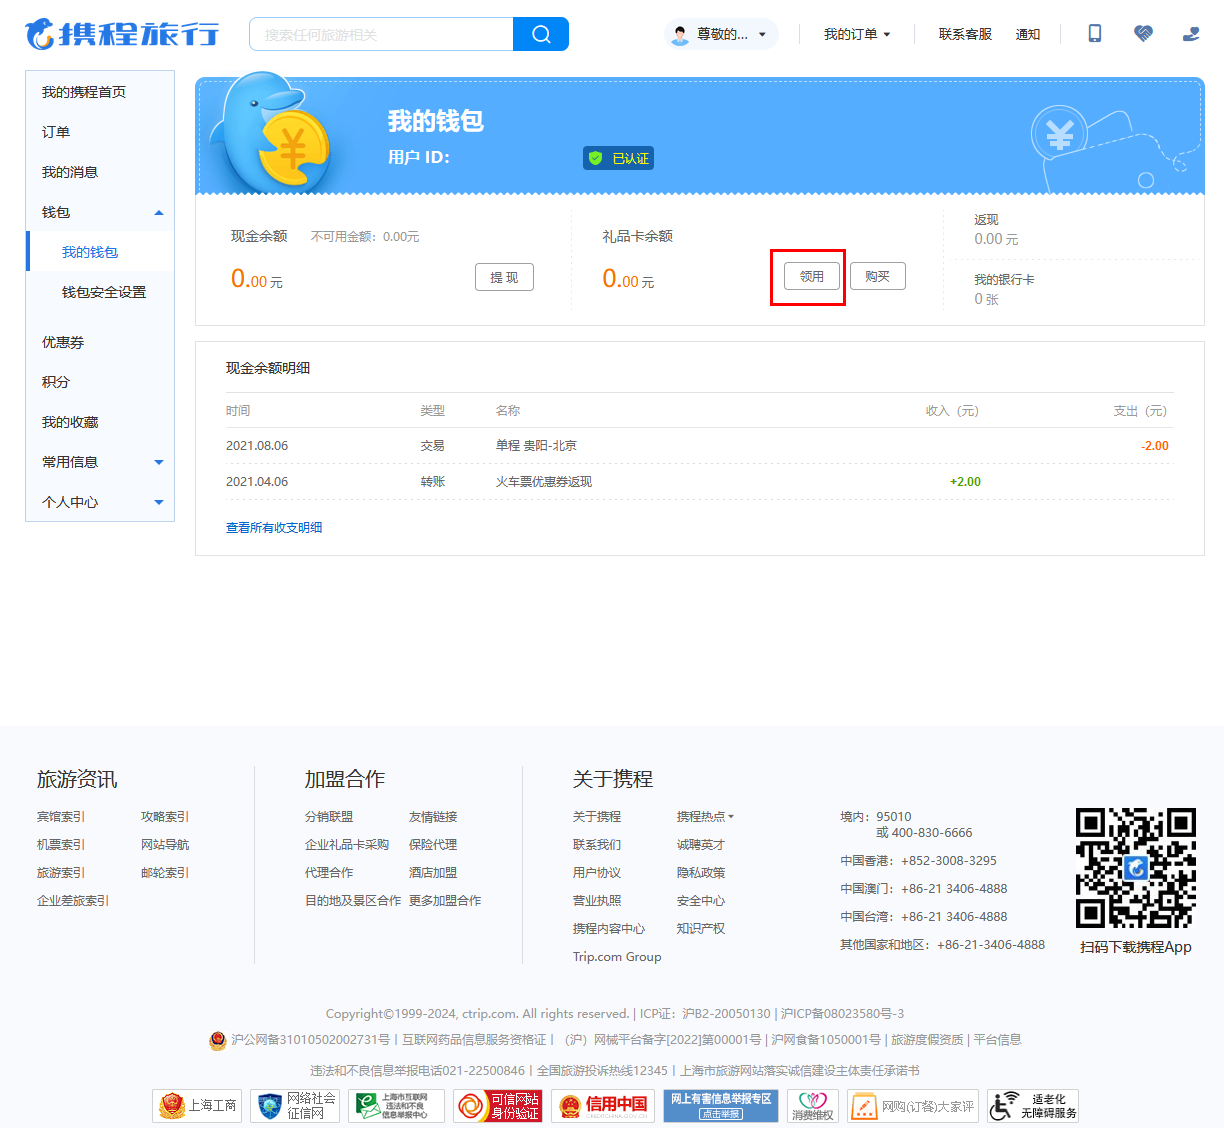The width and height of the screenshot is (1224, 1128).
Task: Open the 适老化无障碍服务 accessibility badge
Action: tap(1033, 1105)
